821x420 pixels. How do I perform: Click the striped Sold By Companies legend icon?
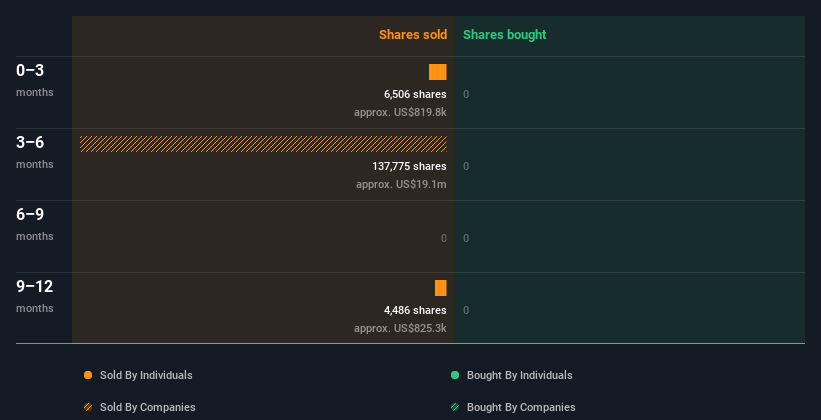tap(88, 407)
